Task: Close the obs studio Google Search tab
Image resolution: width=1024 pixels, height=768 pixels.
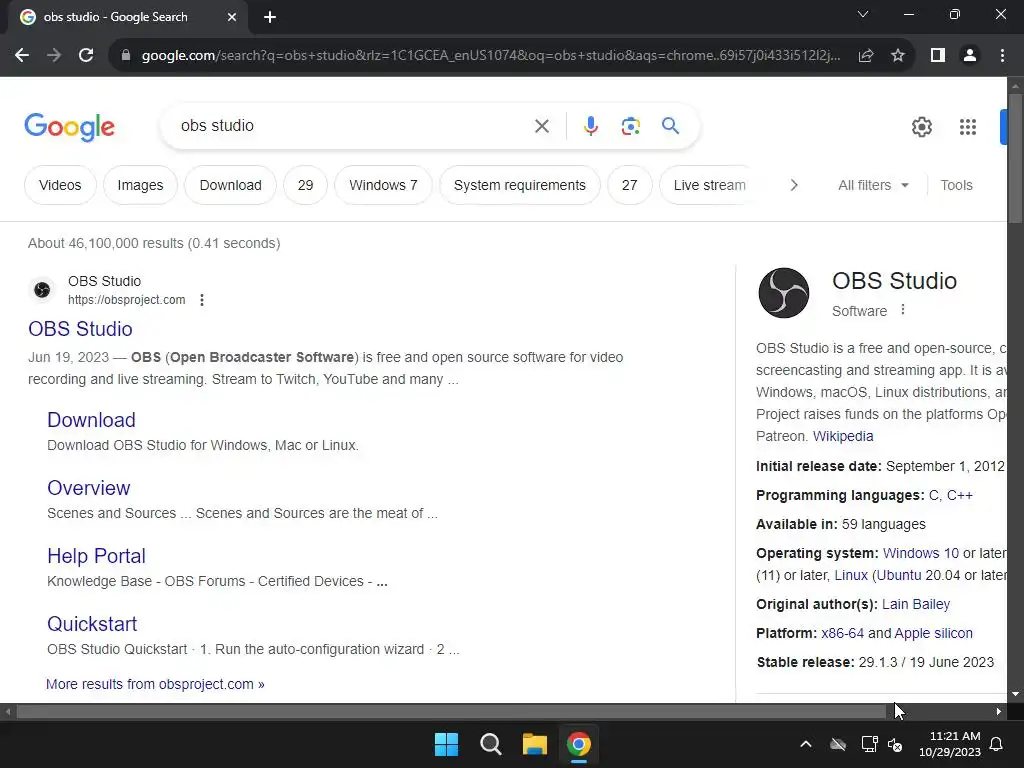Action: [232, 17]
